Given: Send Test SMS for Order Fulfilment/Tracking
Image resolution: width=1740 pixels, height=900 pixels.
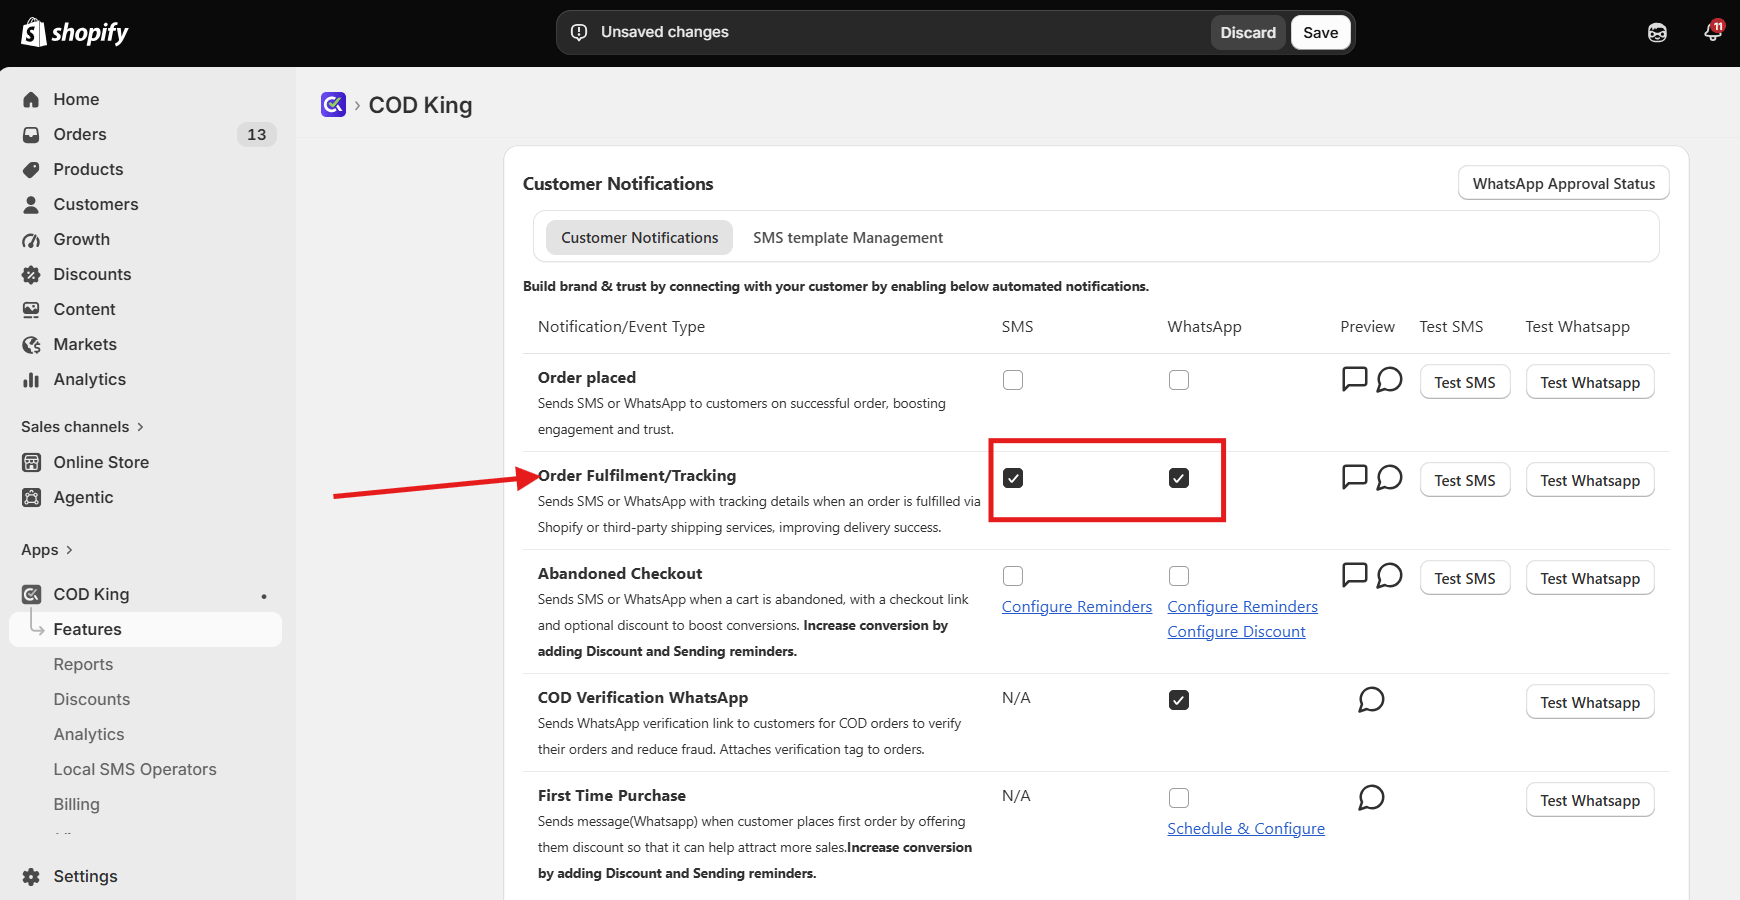Looking at the screenshot, I should pyautogui.click(x=1465, y=480).
